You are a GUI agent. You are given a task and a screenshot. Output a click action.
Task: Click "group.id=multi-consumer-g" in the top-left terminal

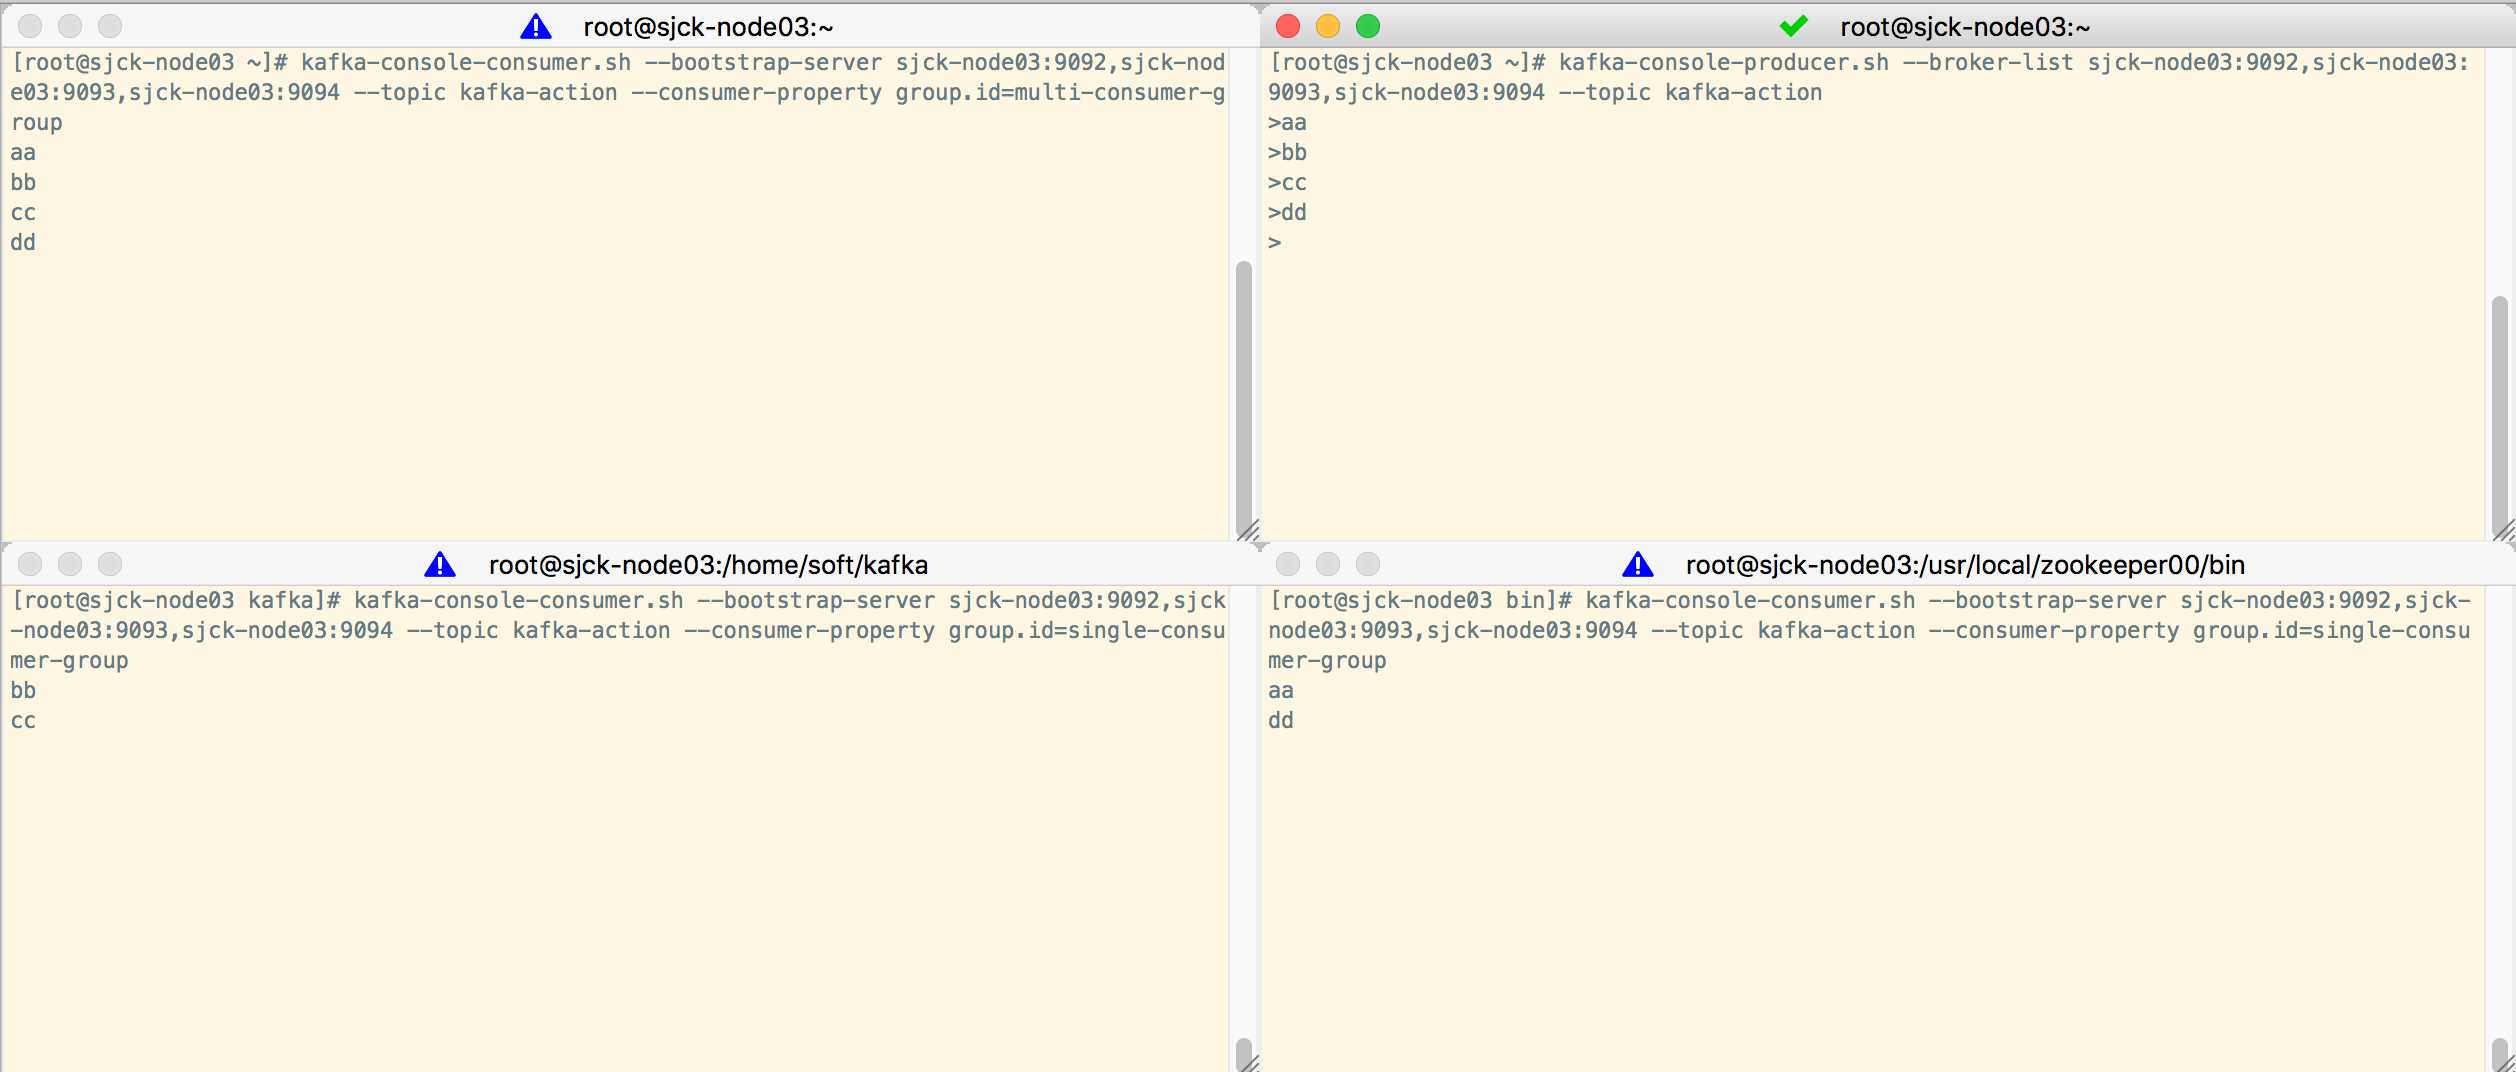pos(1060,93)
